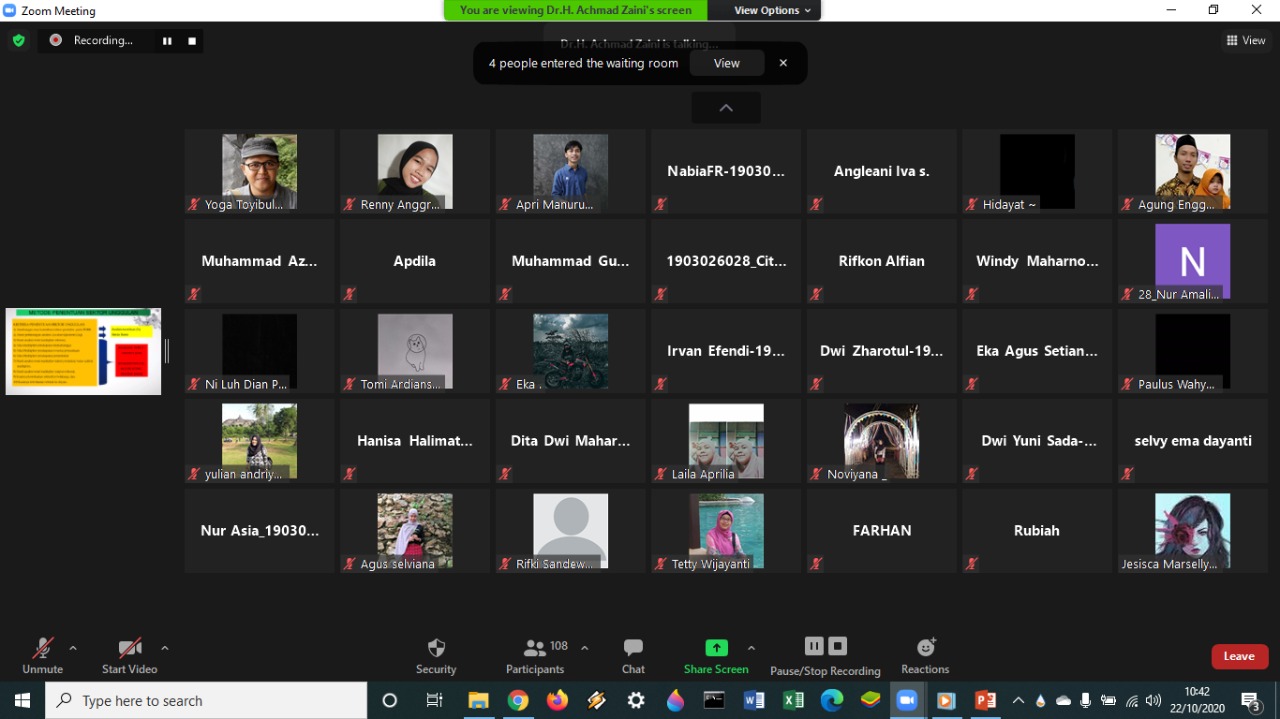Click the green Share Screen icon
Screen dimensions: 1280x719
(716, 648)
